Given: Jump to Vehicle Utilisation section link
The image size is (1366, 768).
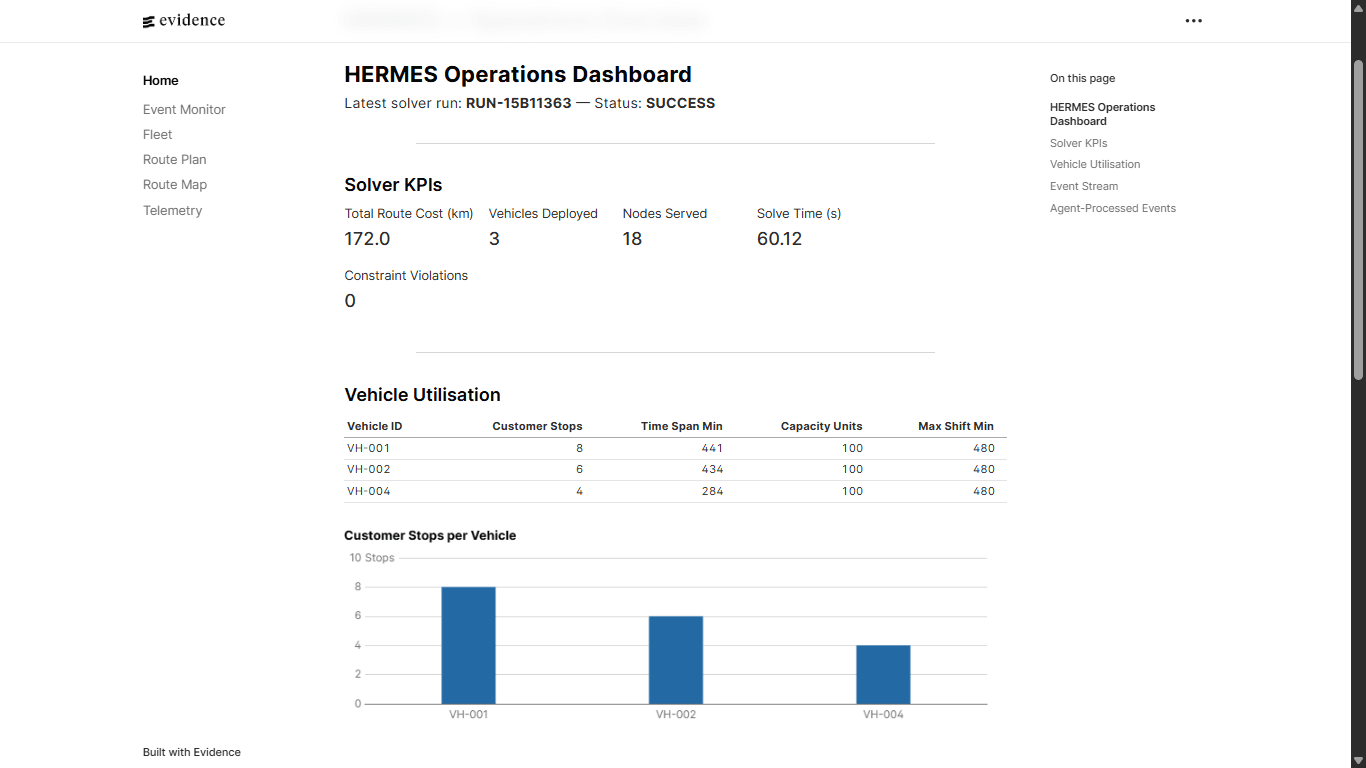Looking at the screenshot, I should (x=1095, y=164).
